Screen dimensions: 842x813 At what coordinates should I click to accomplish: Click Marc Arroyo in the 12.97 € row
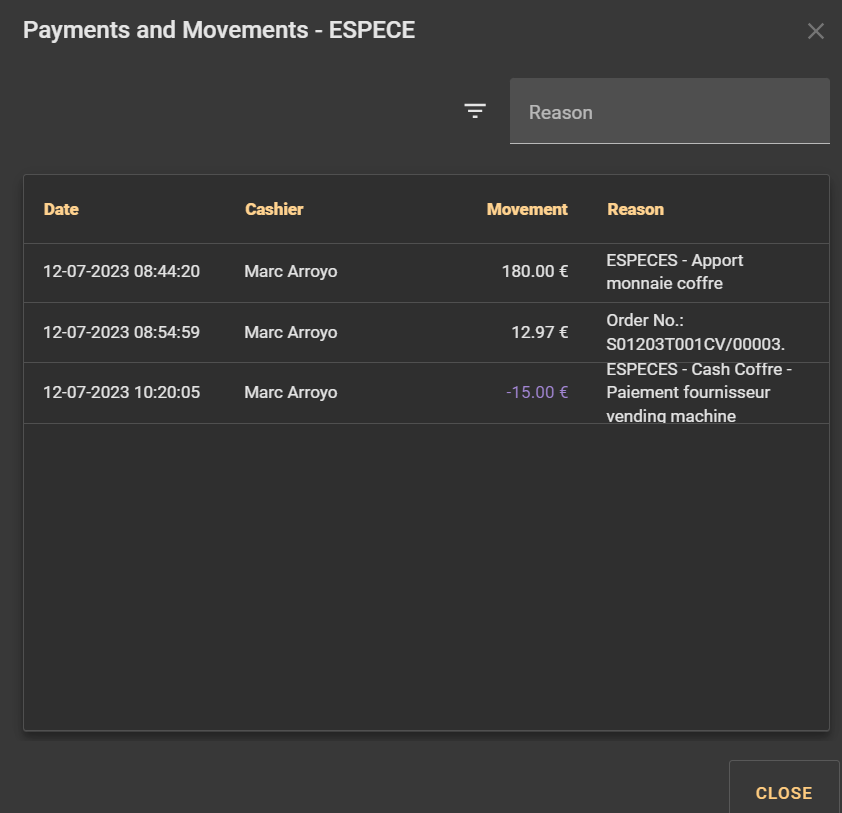(x=291, y=332)
